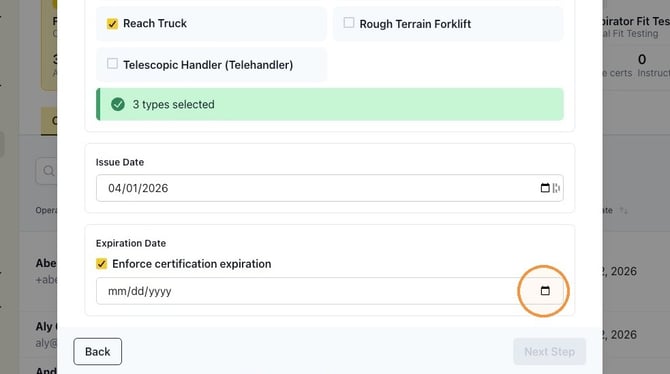
Task: Click the date column sort arrows icon
Action: [623, 210]
